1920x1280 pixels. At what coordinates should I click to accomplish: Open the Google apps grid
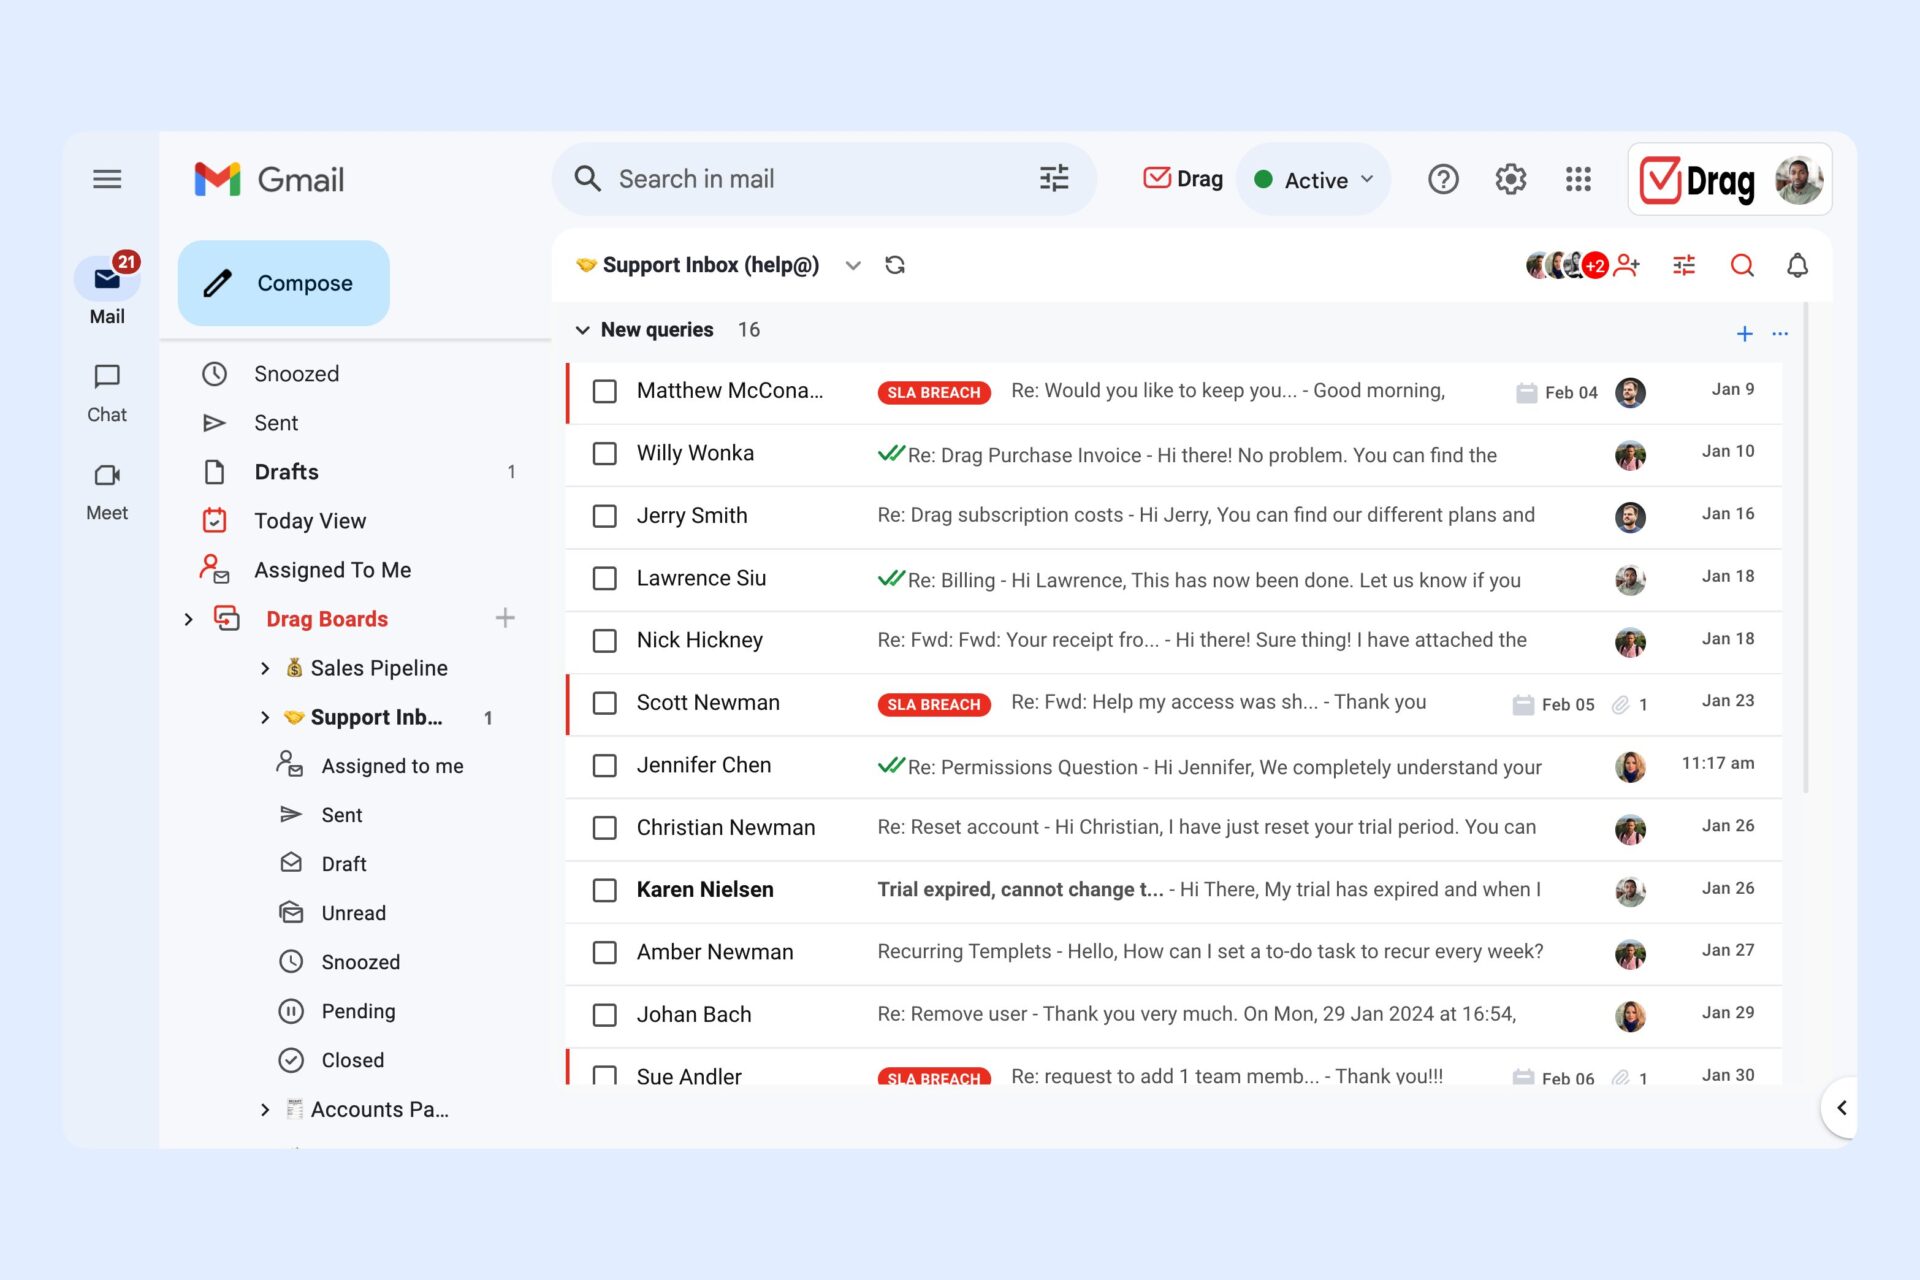click(x=1578, y=179)
